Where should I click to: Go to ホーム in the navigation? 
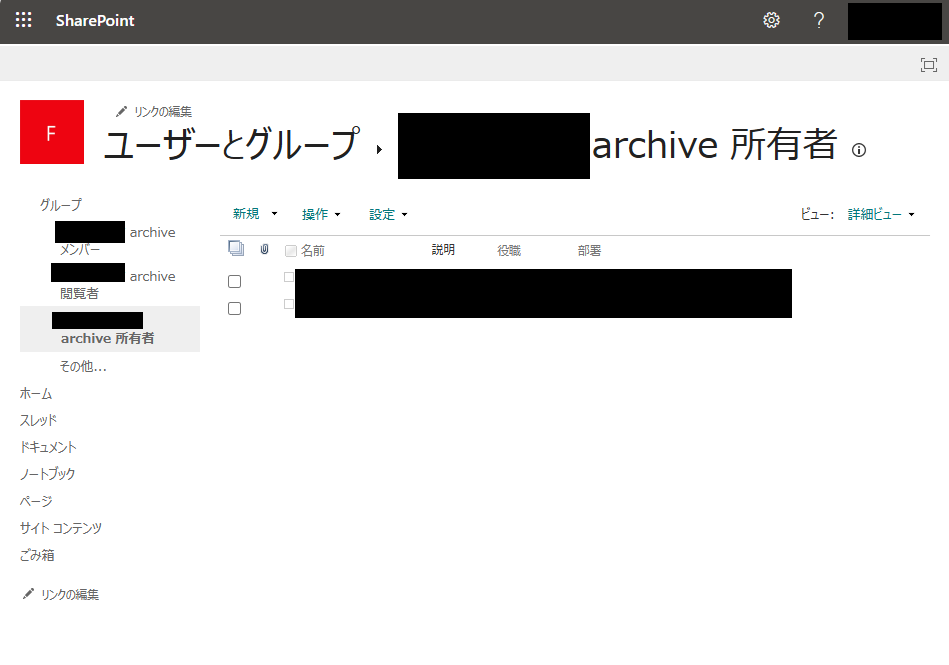(36, 393)
